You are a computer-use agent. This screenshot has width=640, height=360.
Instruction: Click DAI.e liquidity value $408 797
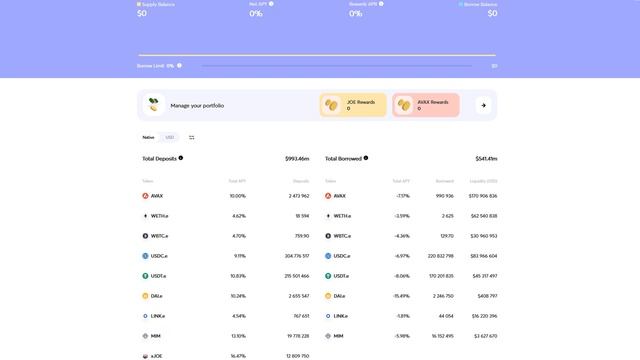pyautogui.click(x=487, y=296)
